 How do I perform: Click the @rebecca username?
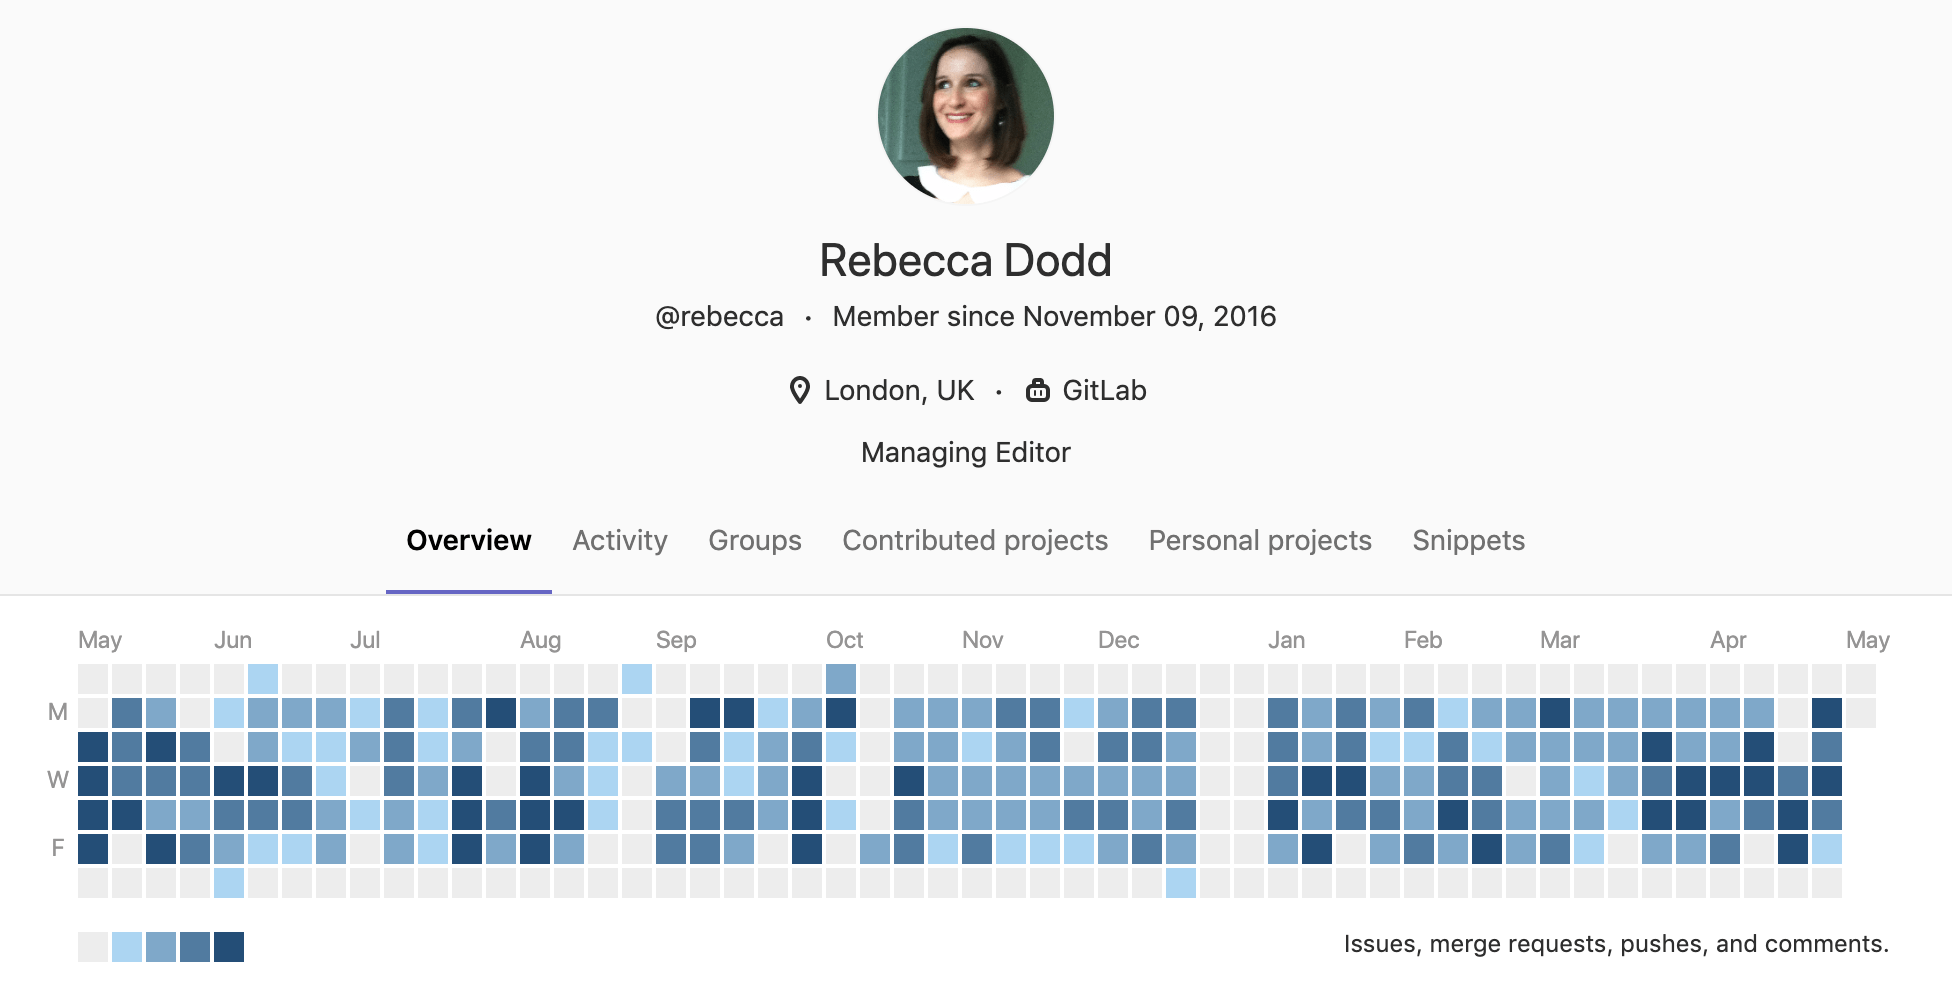pyautogui.click(x=719, y=316)
